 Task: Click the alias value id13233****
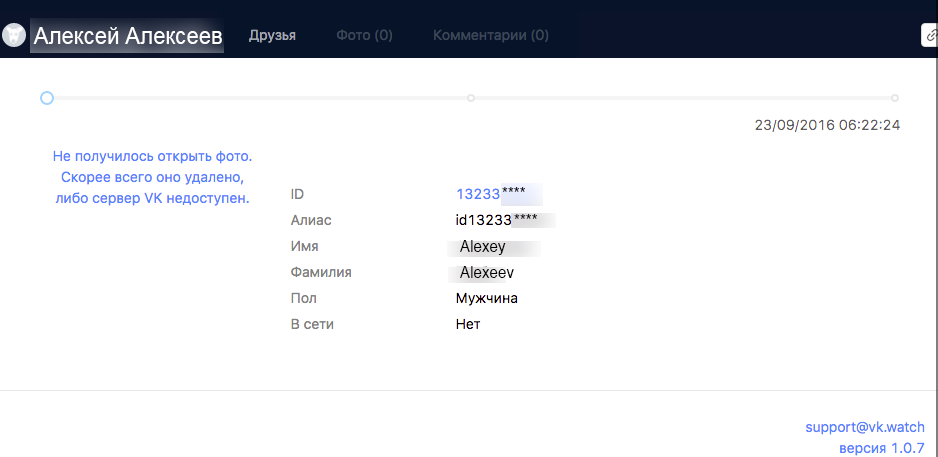(497, 220)
